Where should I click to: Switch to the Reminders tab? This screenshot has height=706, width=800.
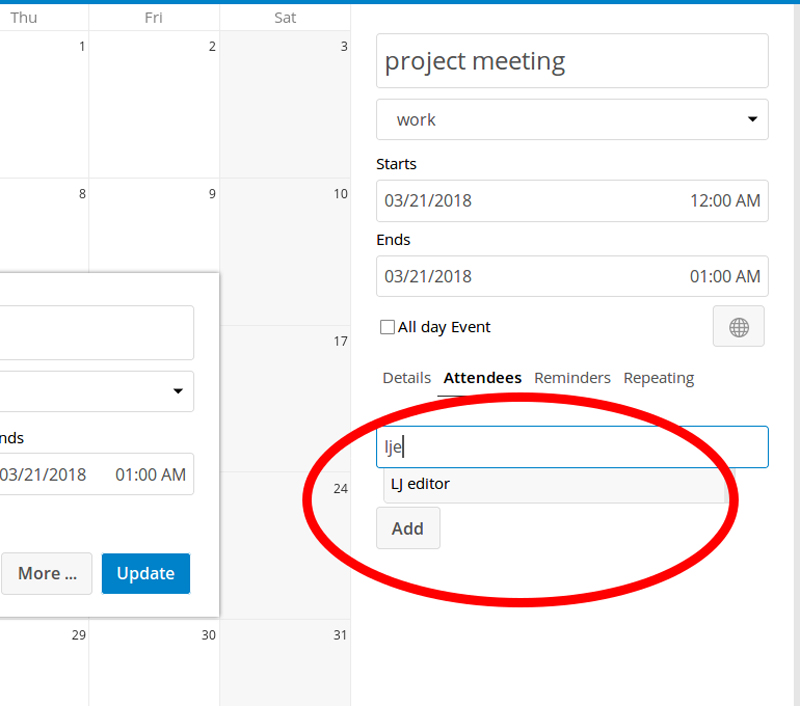tap(572, 378)
